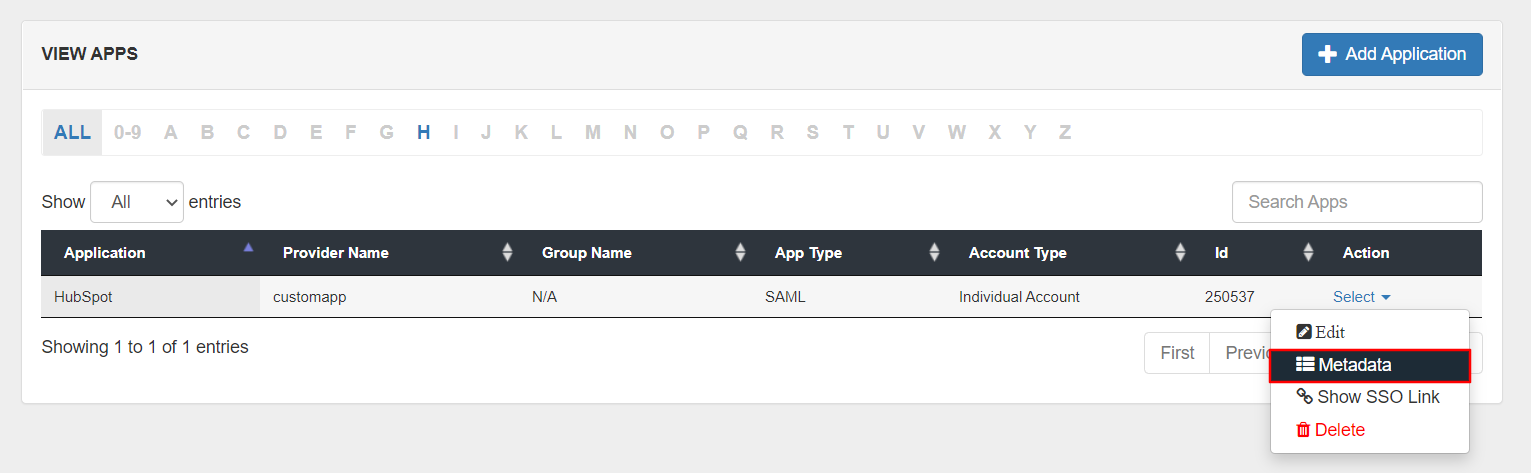
Task: Sort by Provider Name column
Action: 389,253
